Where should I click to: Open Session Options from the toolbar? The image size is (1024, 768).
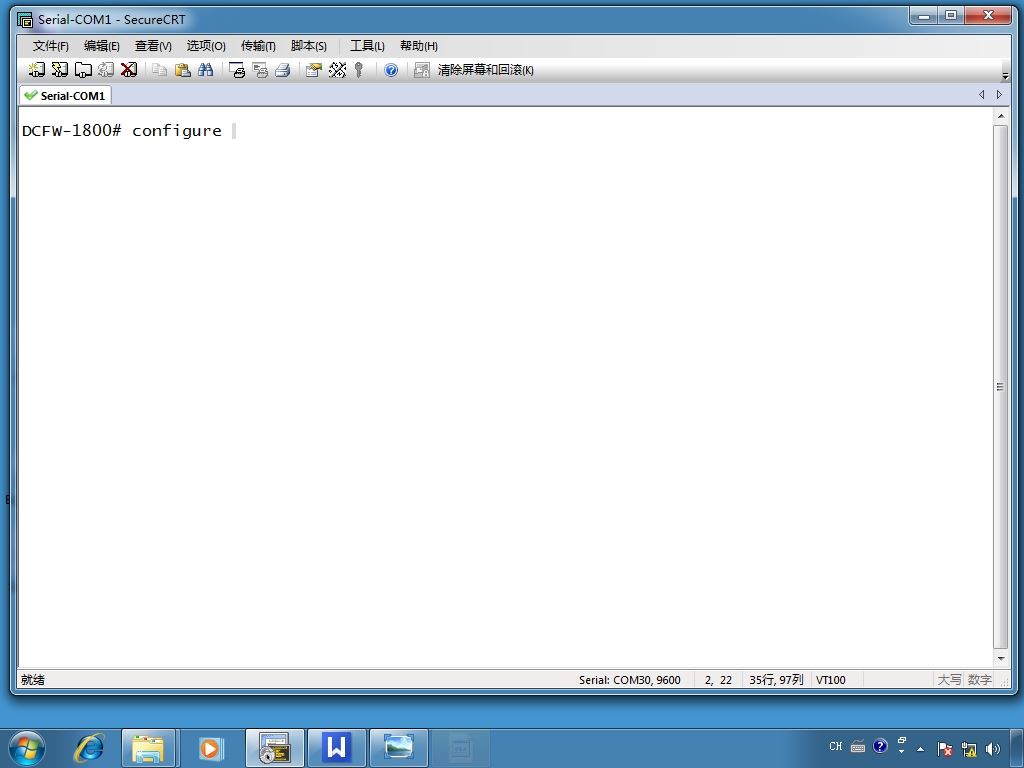pos(314,70)
